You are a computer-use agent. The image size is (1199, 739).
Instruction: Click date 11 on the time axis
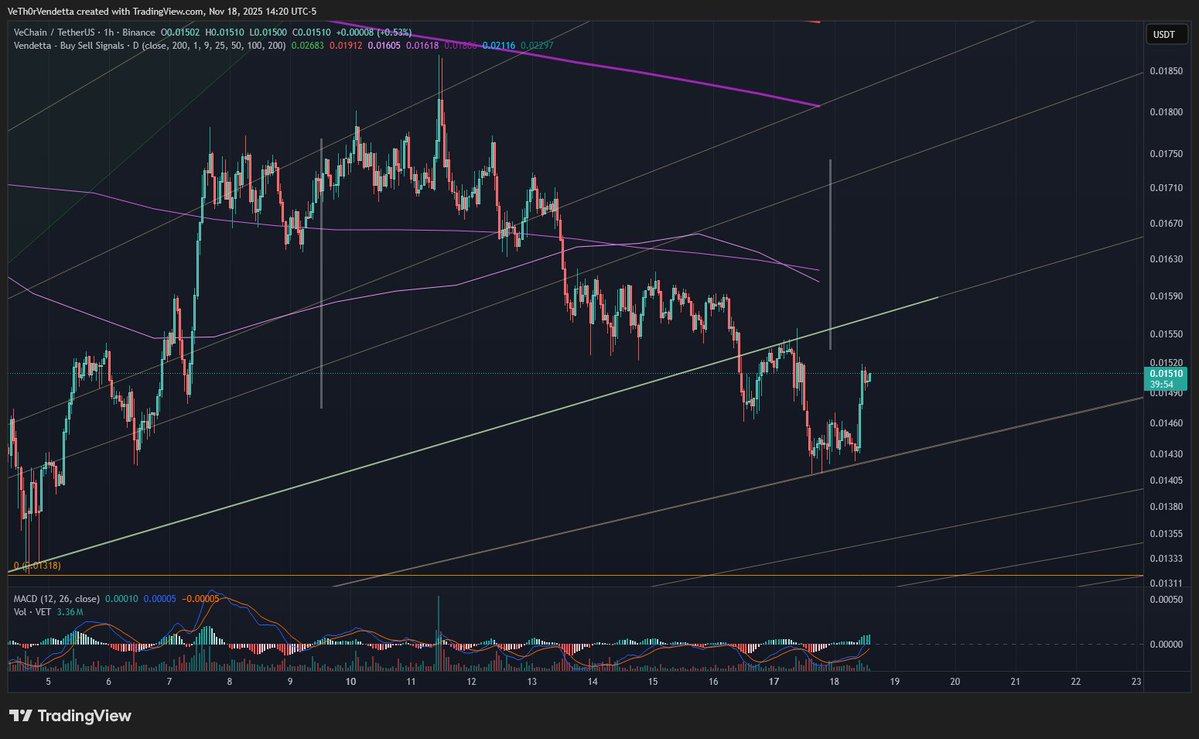(x=411, y=682)
